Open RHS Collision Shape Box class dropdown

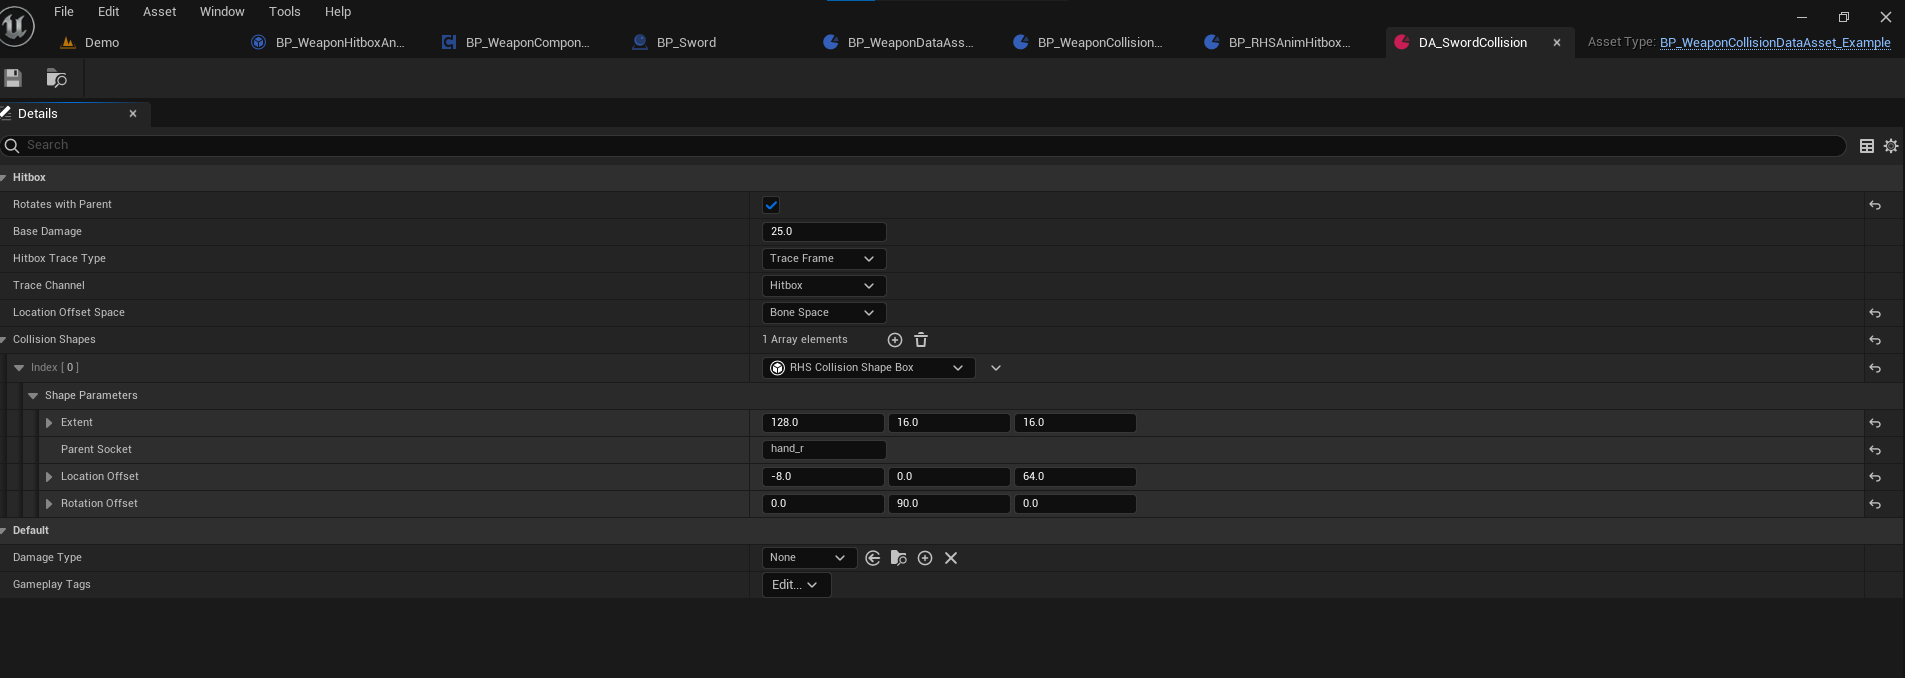(x=868, y=368)
